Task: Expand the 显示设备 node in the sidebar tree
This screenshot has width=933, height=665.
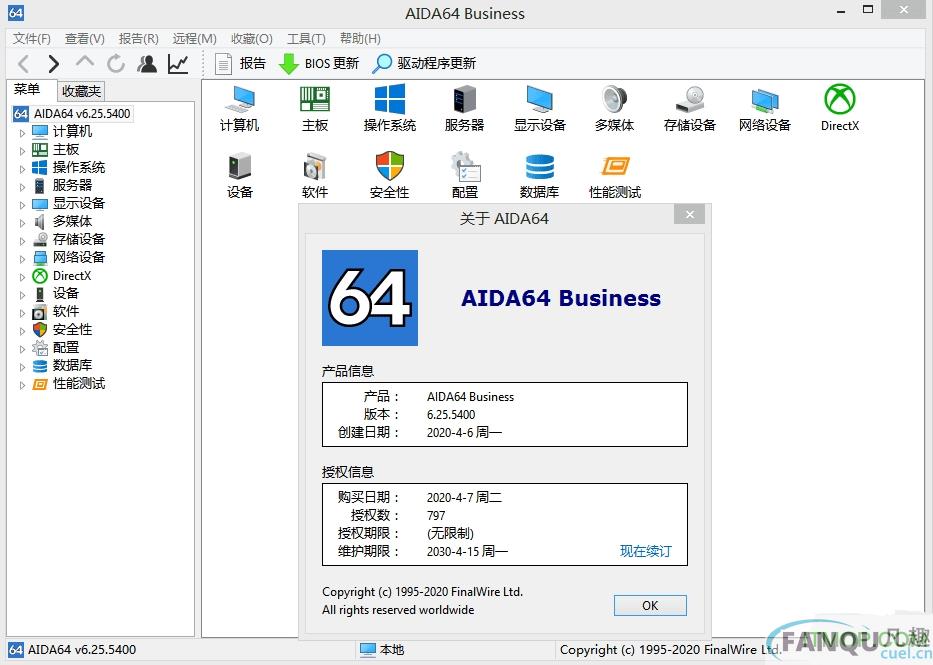Action: click(23, 205)
